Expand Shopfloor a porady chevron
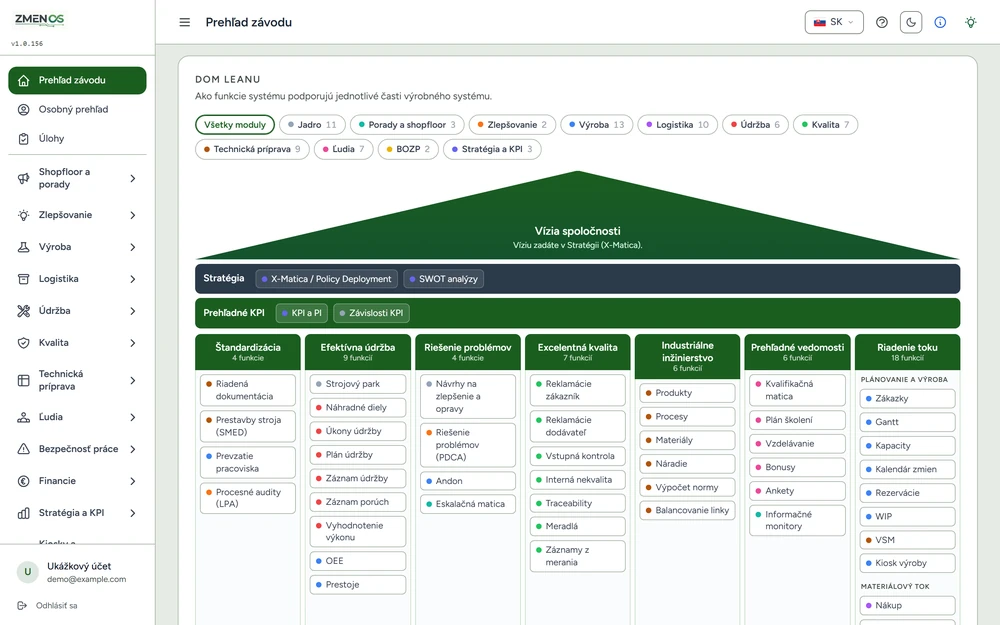This screenshot has width=1000, height=625. (x=133, y=179)
